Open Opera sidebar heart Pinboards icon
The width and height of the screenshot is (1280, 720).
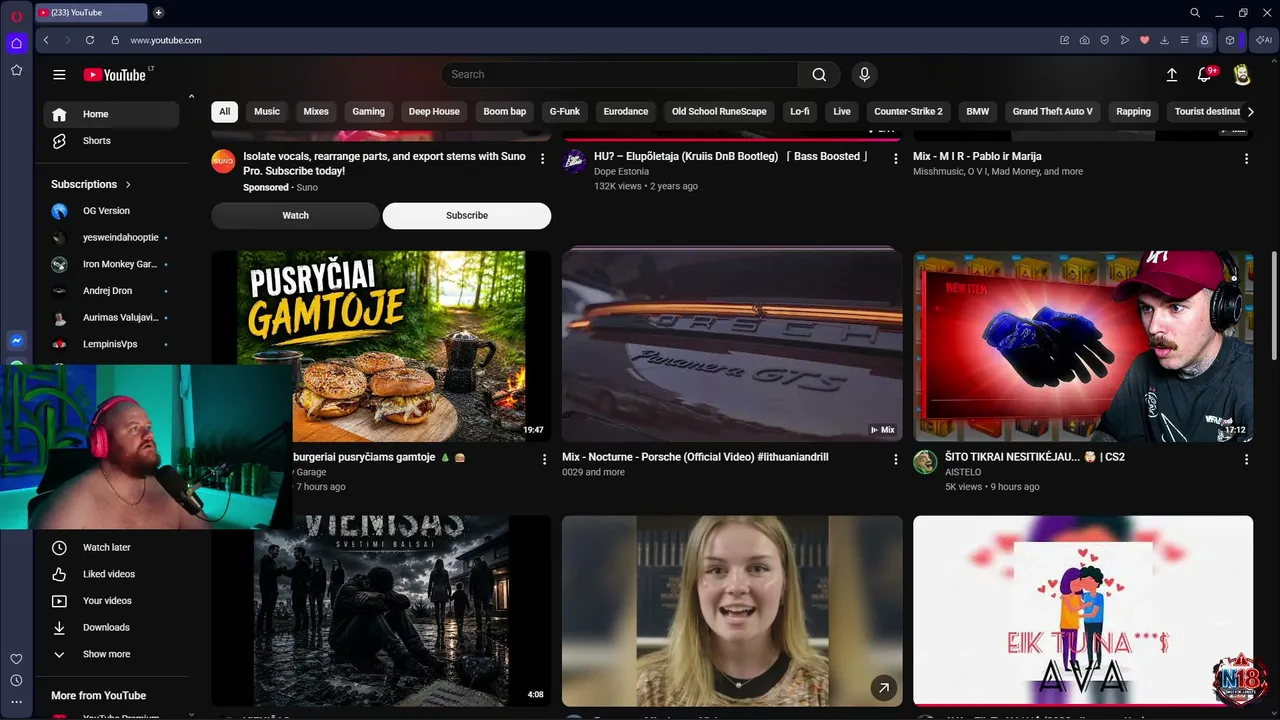pos(16,659)
